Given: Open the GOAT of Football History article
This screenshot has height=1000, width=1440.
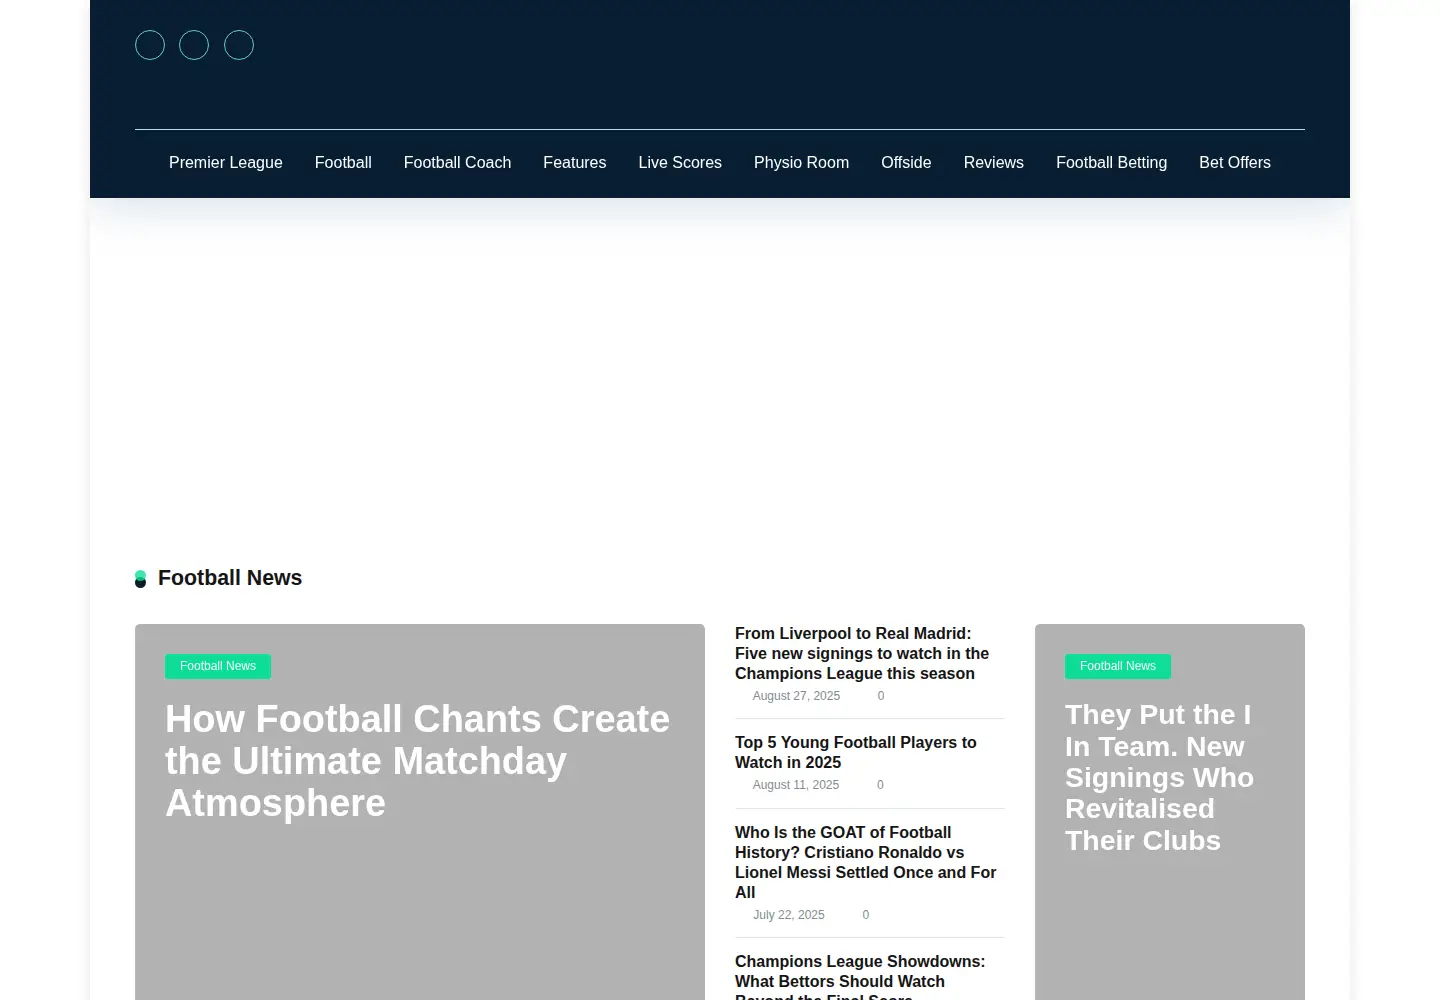Looking at the screenshot, I should coord(866,862).
